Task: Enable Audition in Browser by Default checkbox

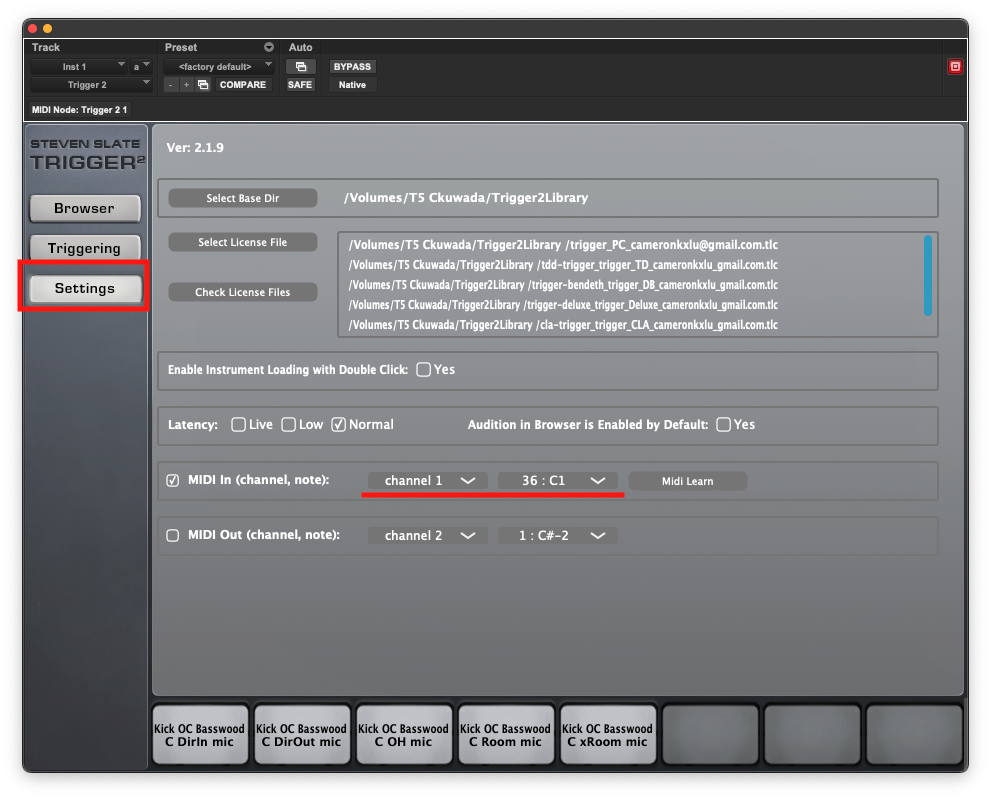Action: [x=724, y=425]
